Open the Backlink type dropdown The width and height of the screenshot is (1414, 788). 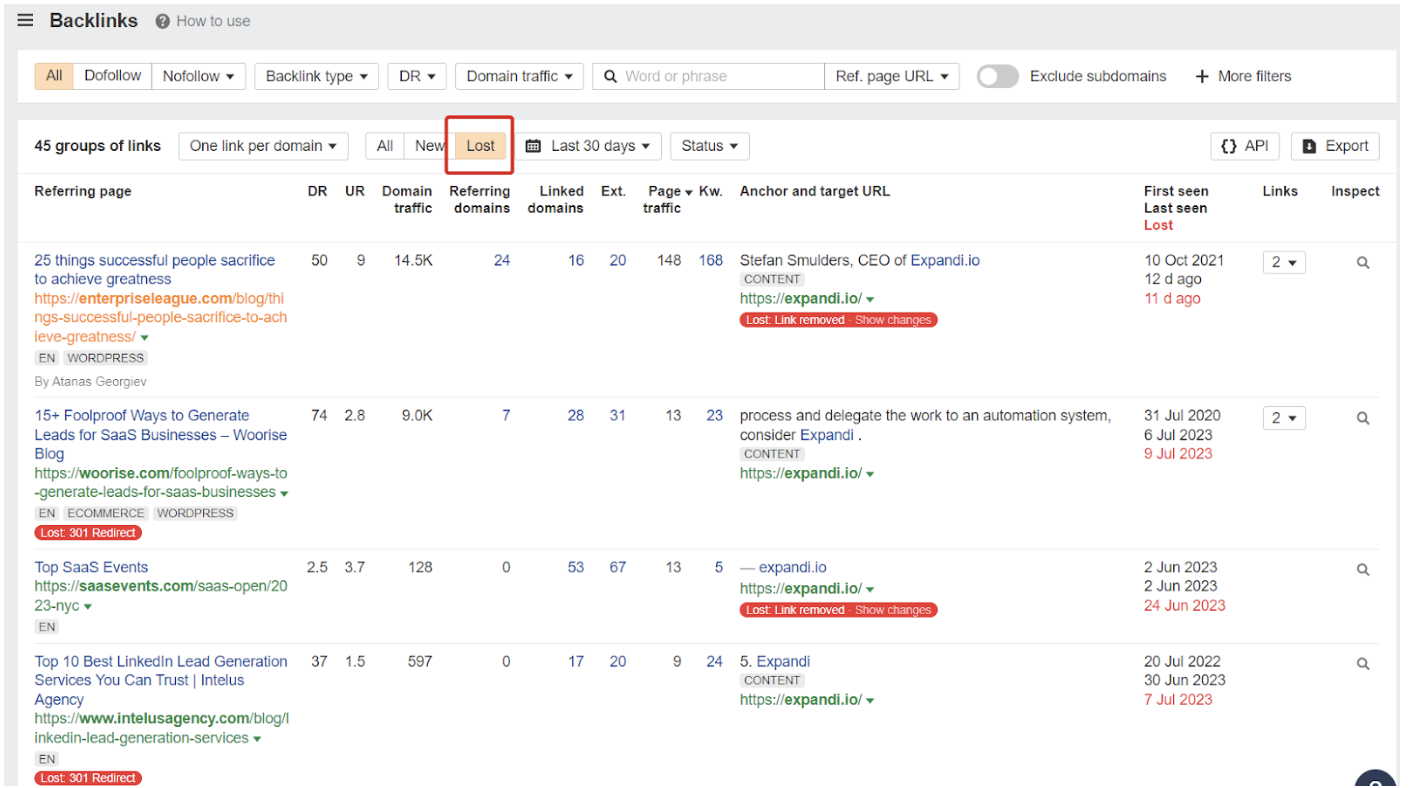(x=316, y=76)
